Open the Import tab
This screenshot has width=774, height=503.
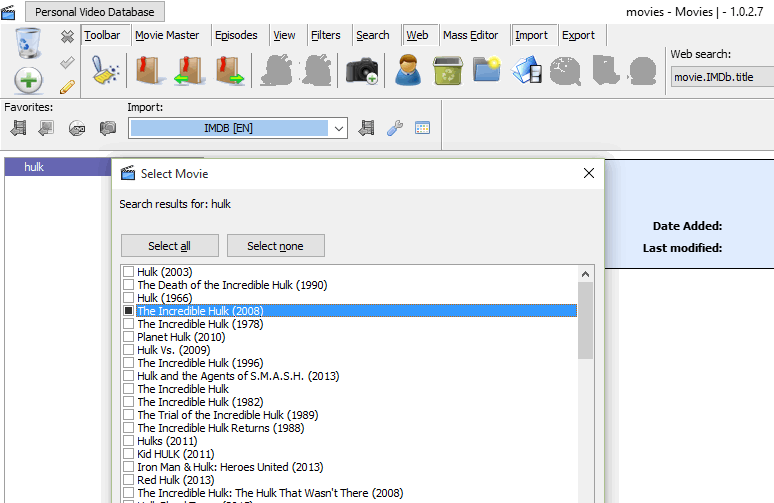click(532, 35)
